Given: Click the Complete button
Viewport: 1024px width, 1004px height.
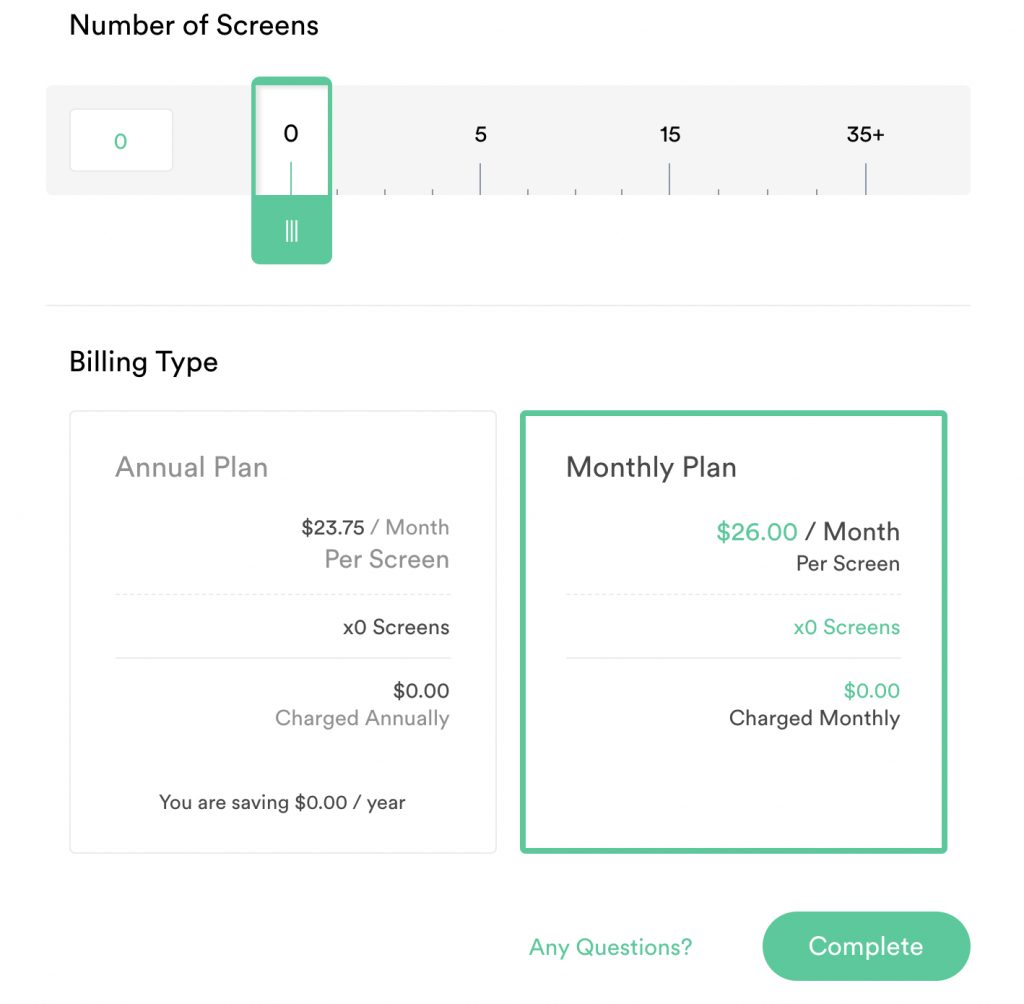Looking at the screenshot, I should point(865,945).
